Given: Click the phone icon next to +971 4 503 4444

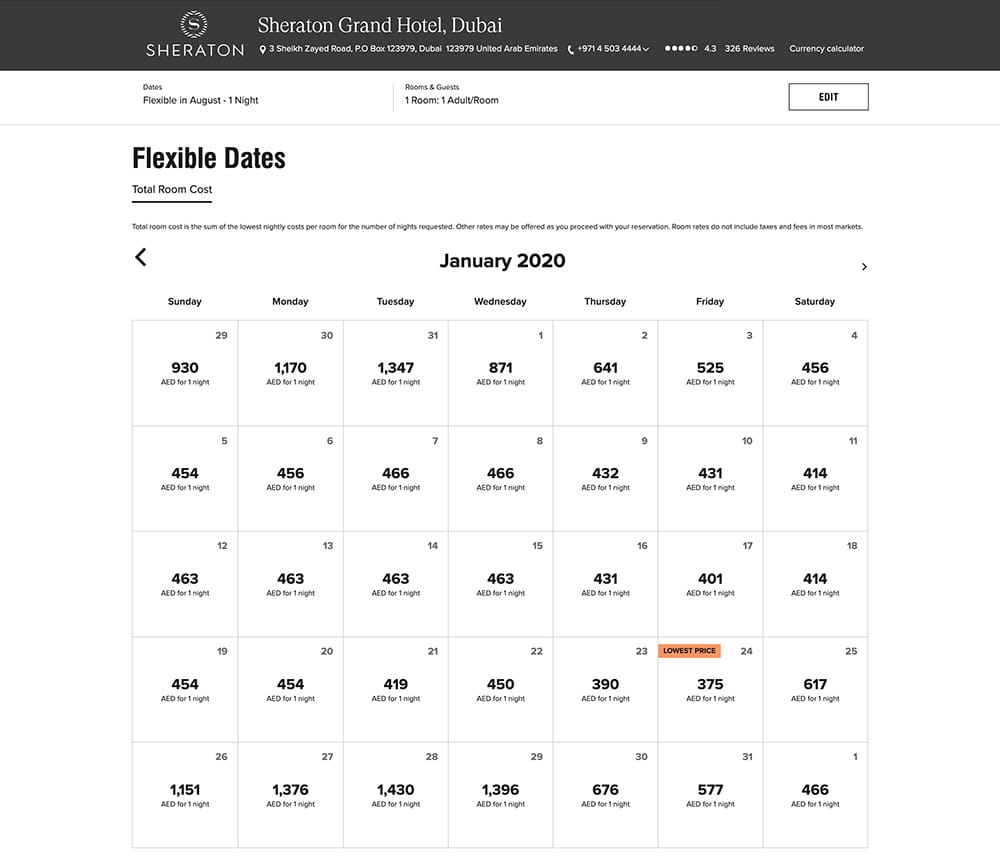Looking at the screenshot, I should coord(567,48).
